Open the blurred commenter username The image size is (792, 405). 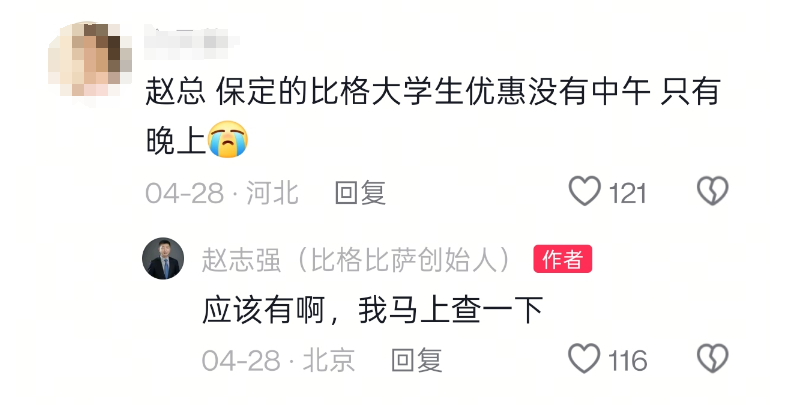(x=192, y=40)
